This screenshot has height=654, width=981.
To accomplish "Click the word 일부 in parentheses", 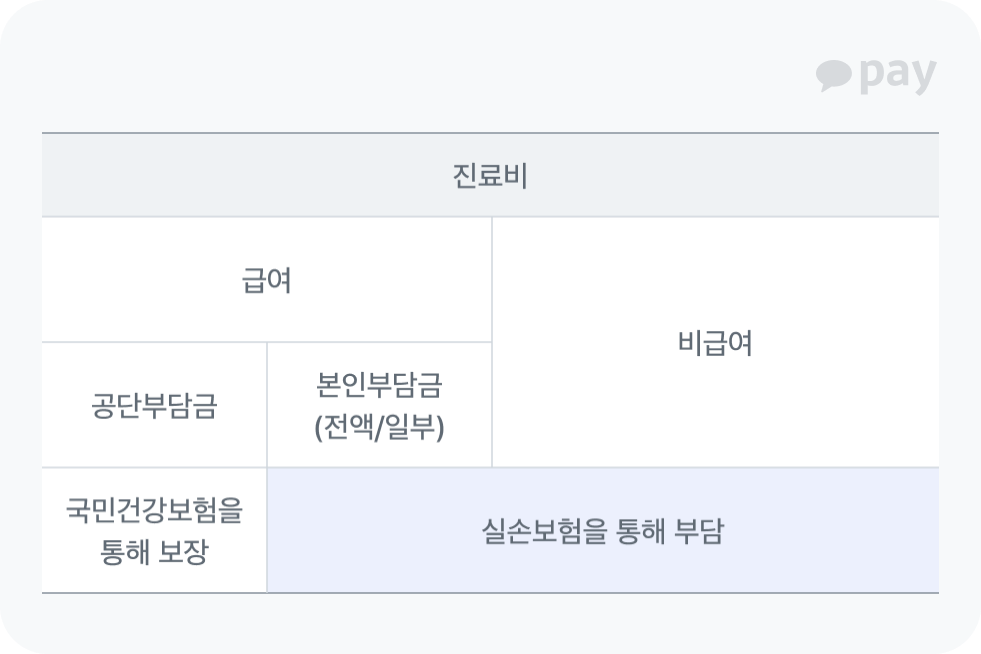I will pos(412,428).
